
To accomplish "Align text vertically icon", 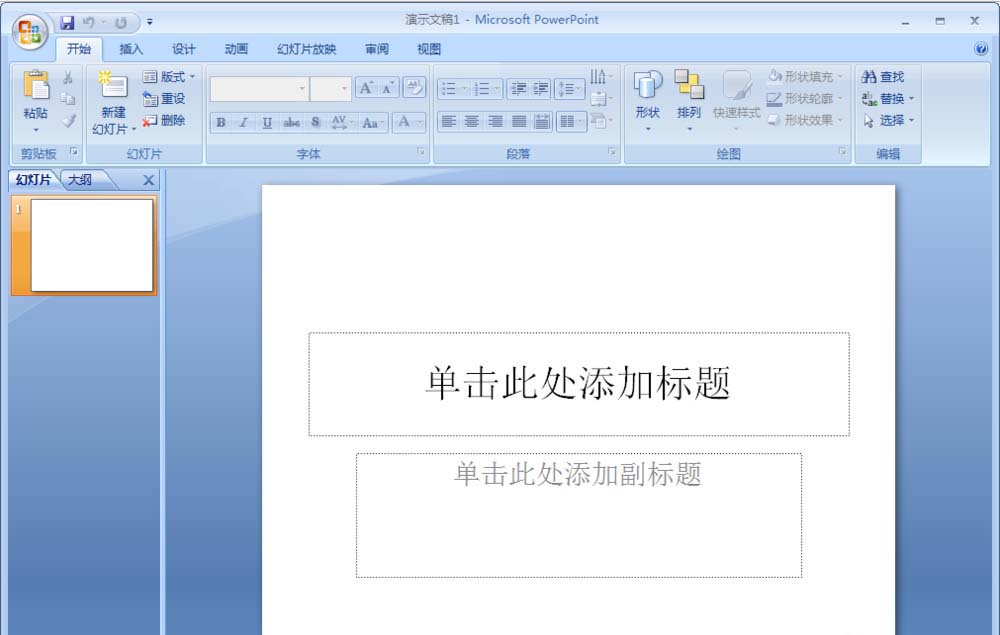I will coord(601,99).
